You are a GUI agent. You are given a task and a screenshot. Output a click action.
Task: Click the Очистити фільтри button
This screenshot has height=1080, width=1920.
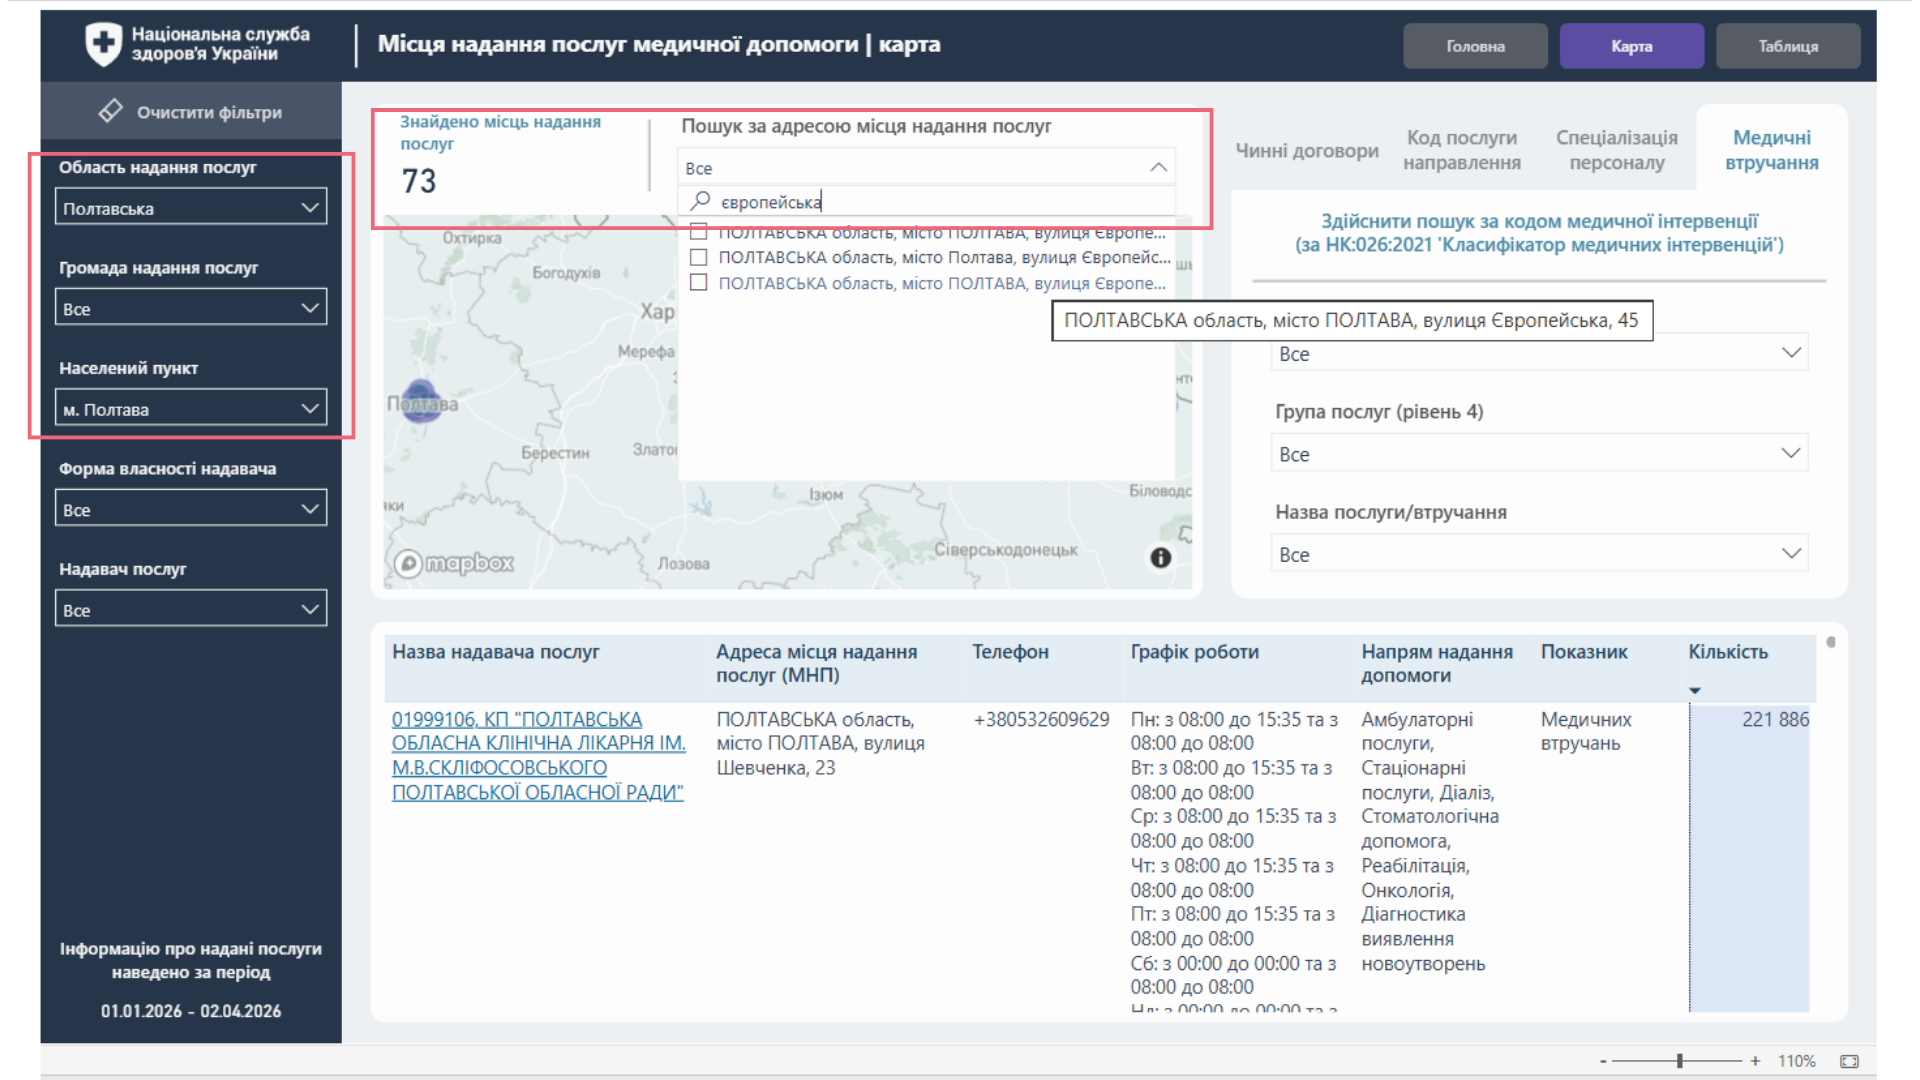click(x=191, y=111)
